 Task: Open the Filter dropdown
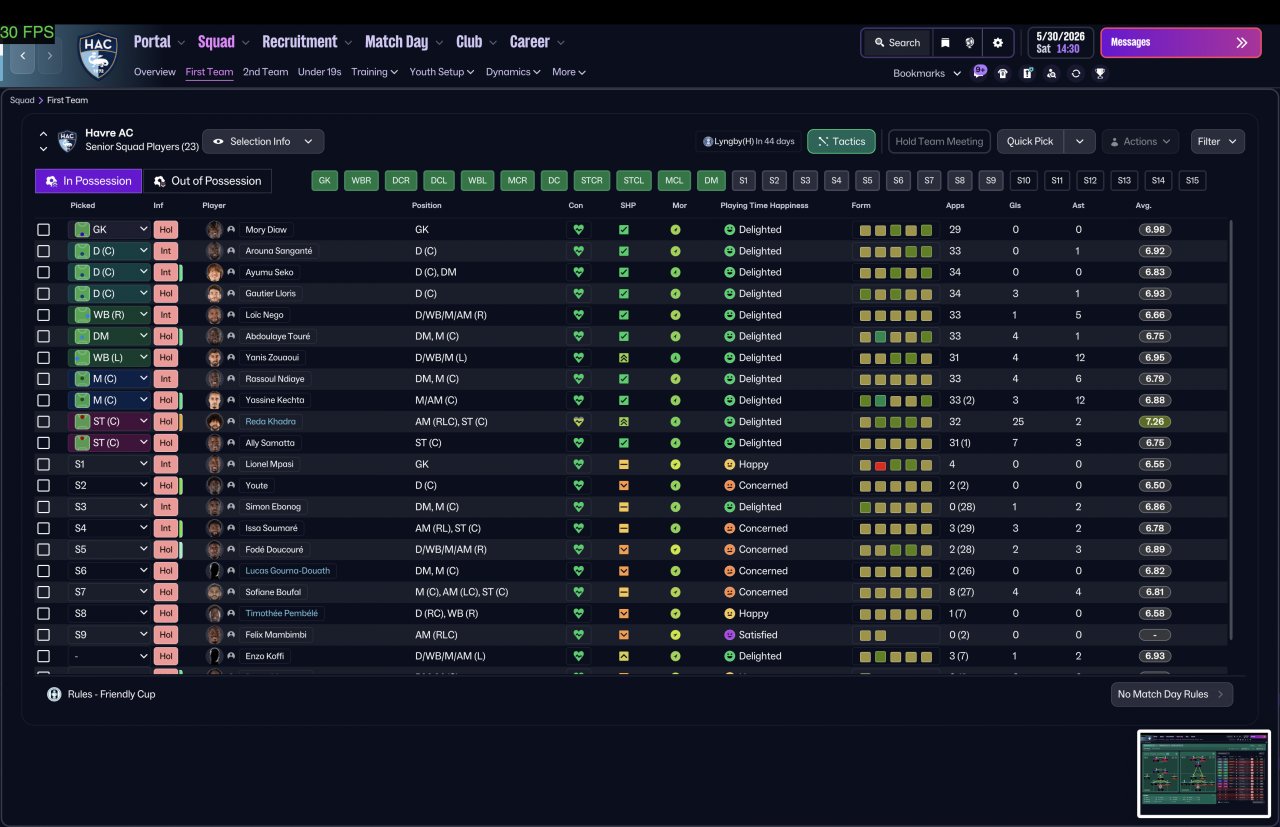coord(1217,141)
